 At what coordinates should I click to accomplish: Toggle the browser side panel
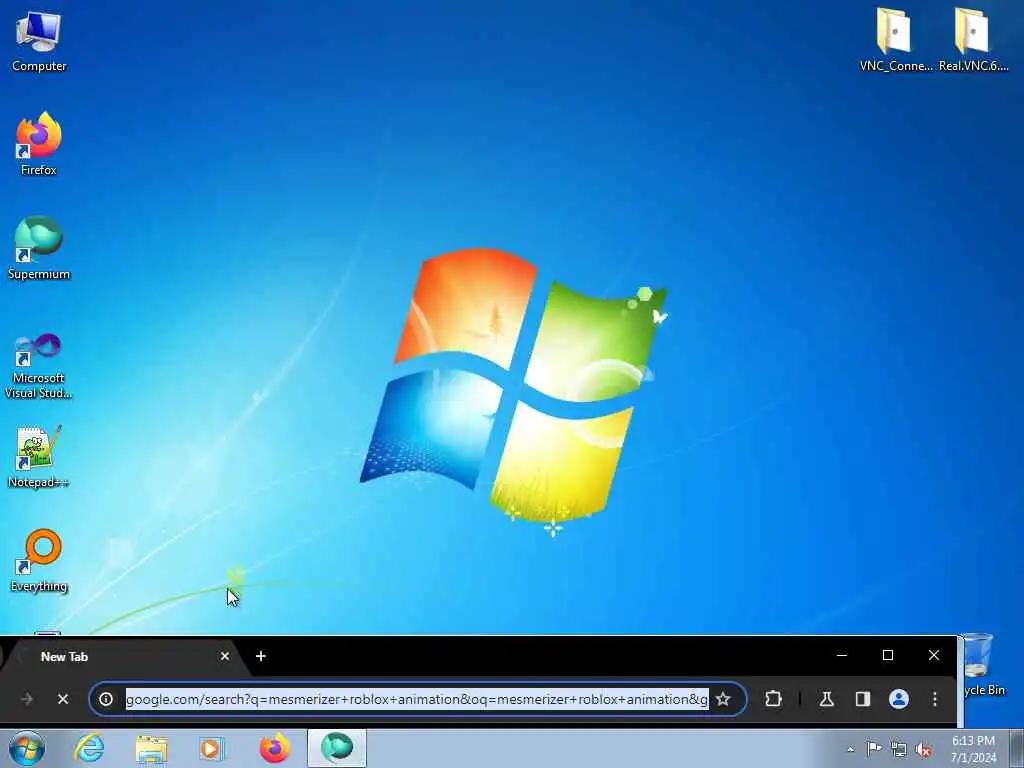click(863, 699)
